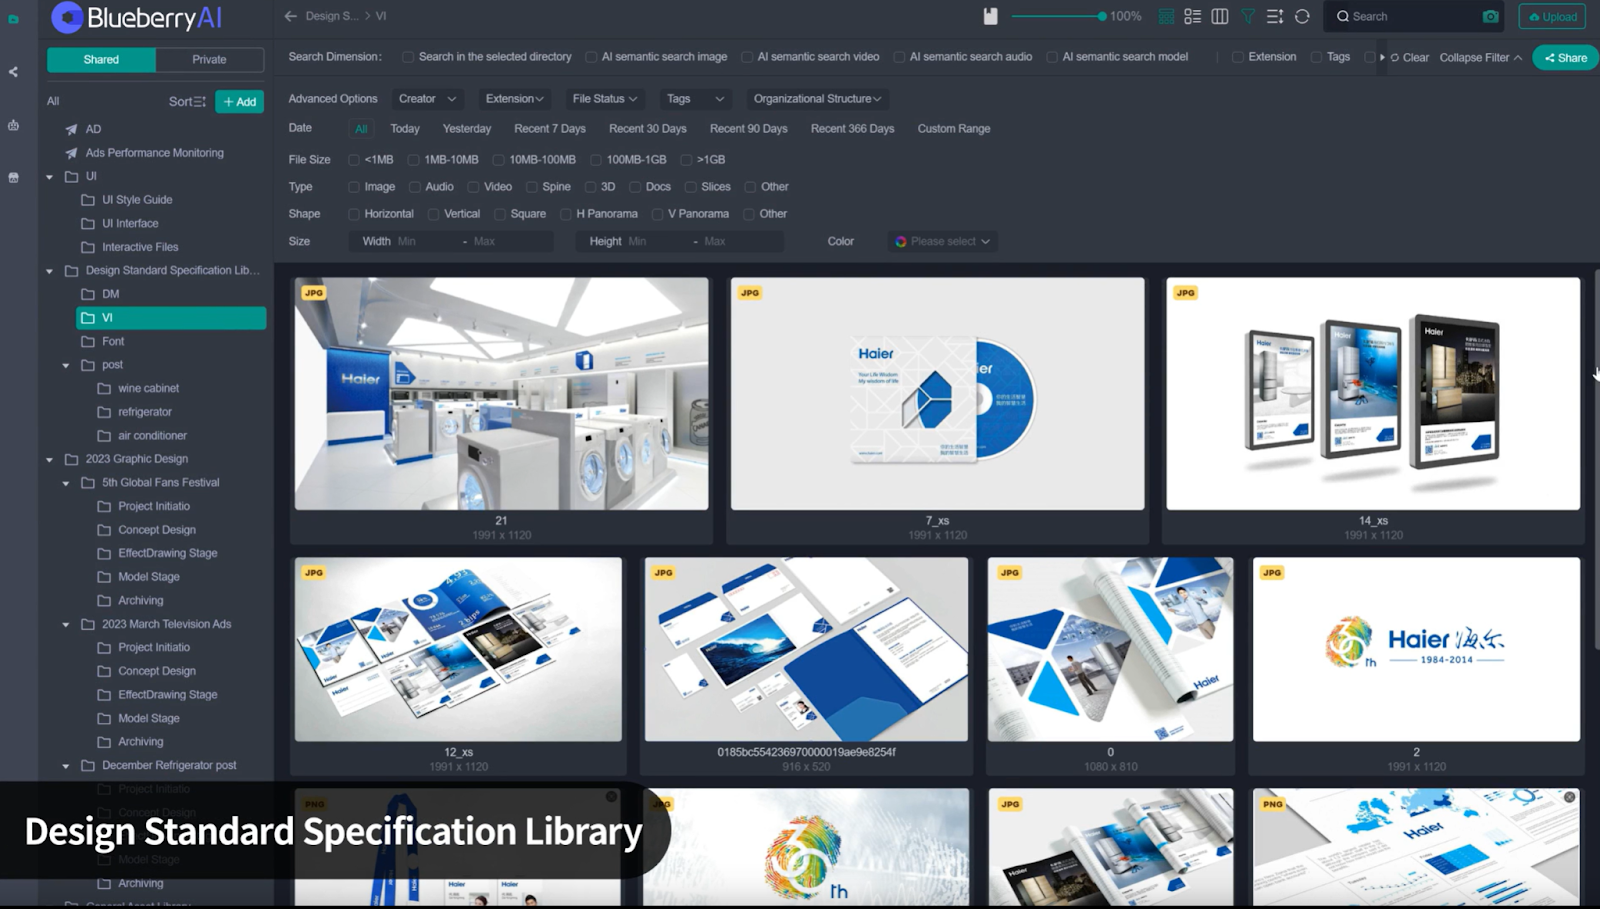Open the refrigerator folder in tree

coord(144,412)
